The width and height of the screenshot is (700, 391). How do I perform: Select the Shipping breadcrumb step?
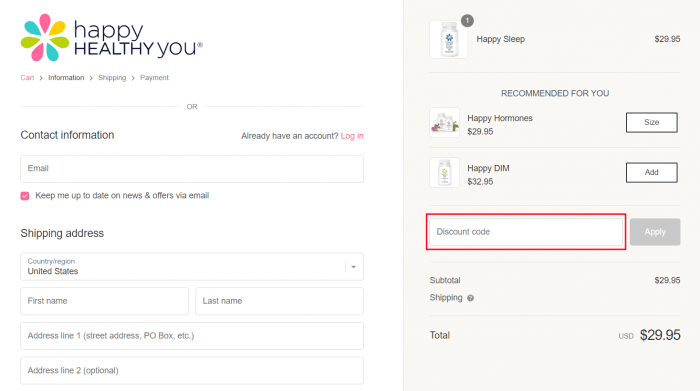click(112, 78)
